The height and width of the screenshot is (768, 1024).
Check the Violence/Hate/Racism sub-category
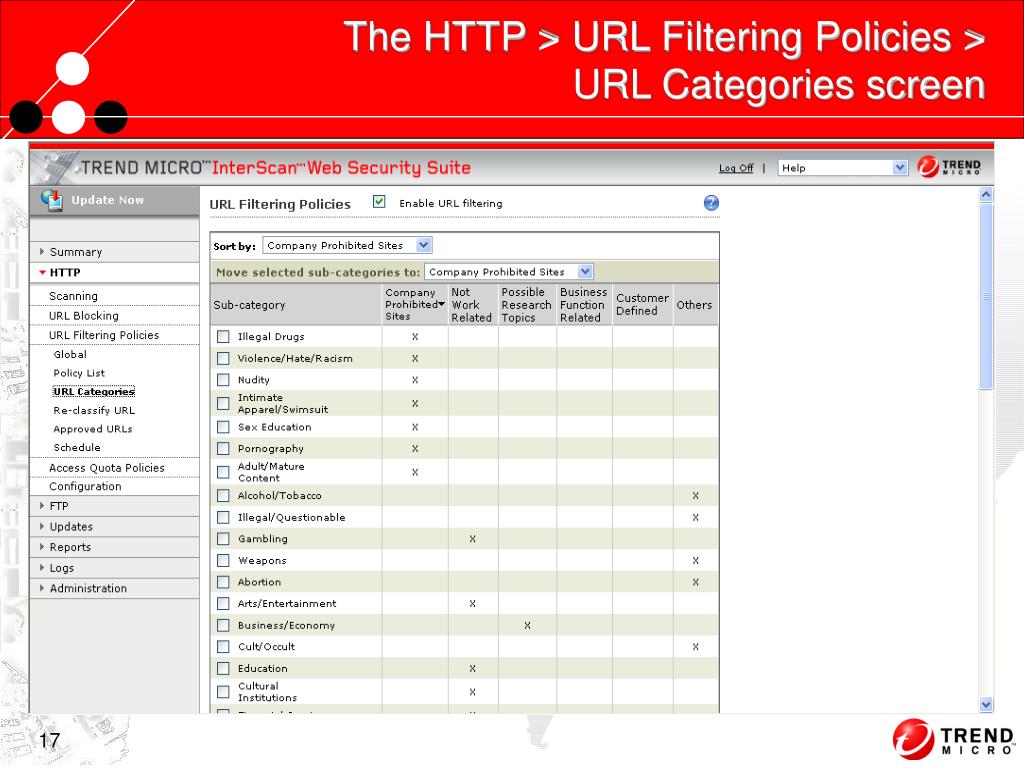(223, 359)
